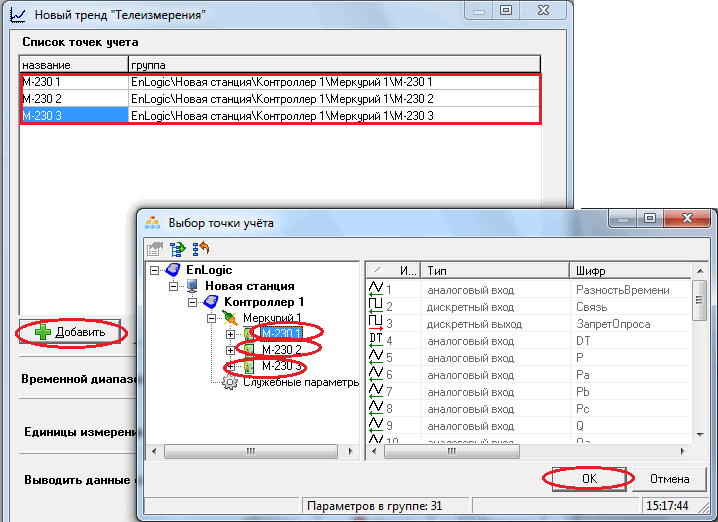This screenshot has width=718, height=522.
Task: Click the Контроллер 1 node icon
Action: coord(211,302)
